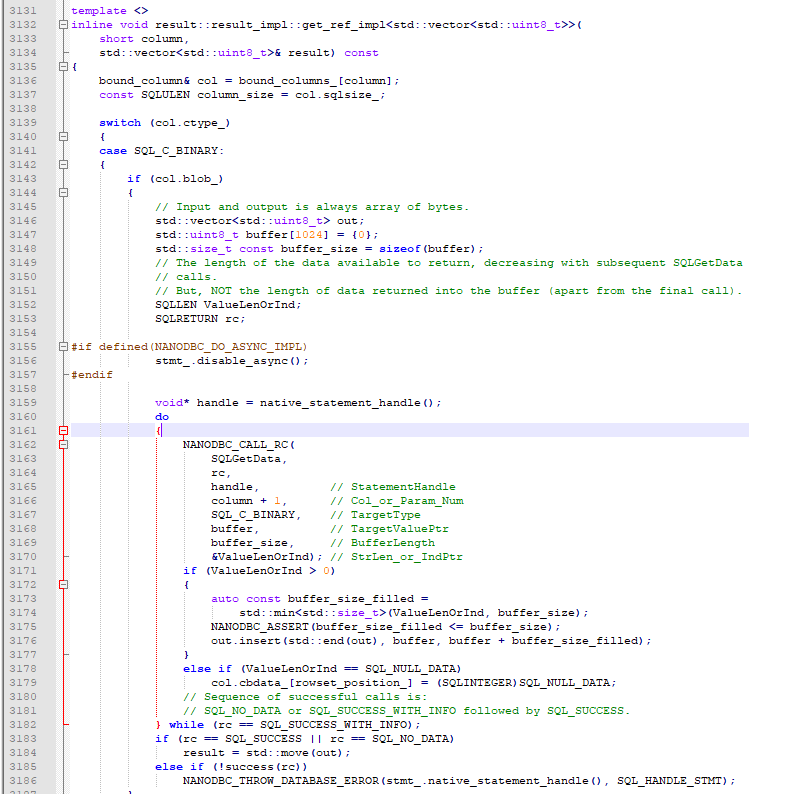This screenshot has height=794, width=800.
Task: Click the number 1024 in buffer declaration
Action: coord(309,235)
